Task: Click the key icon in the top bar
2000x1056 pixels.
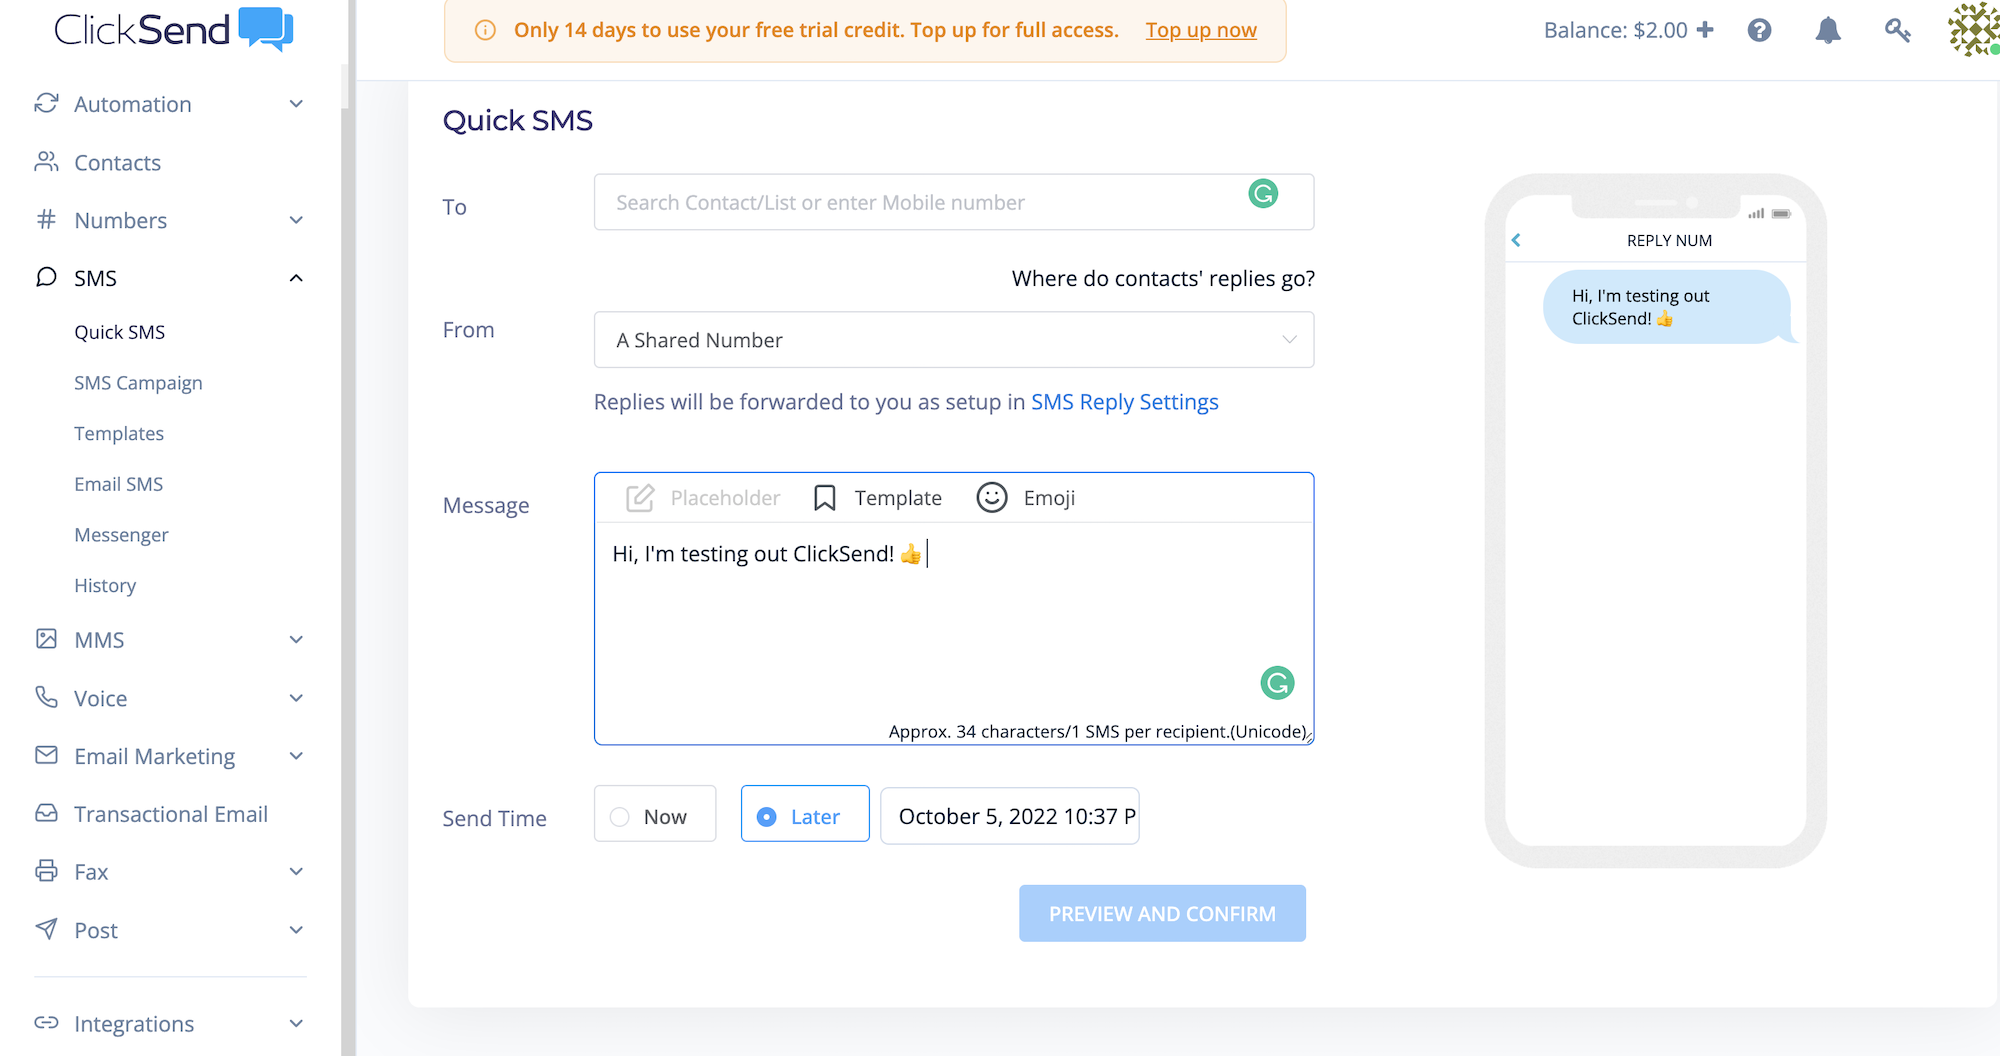Action: [x=1897, y=30]
